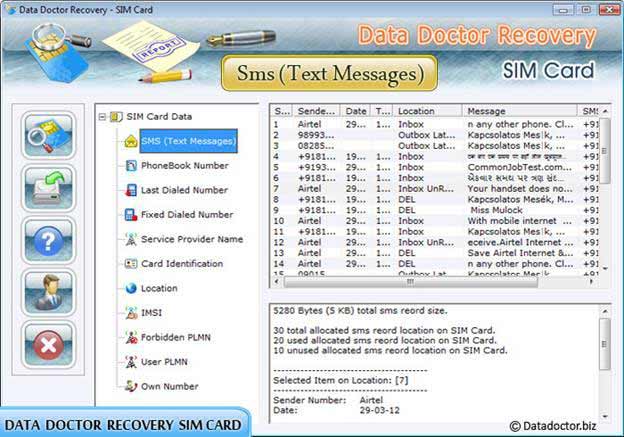The image size is (624, 437).
Task: Click the User PLMN tower icon
Action: coord(131,362)
